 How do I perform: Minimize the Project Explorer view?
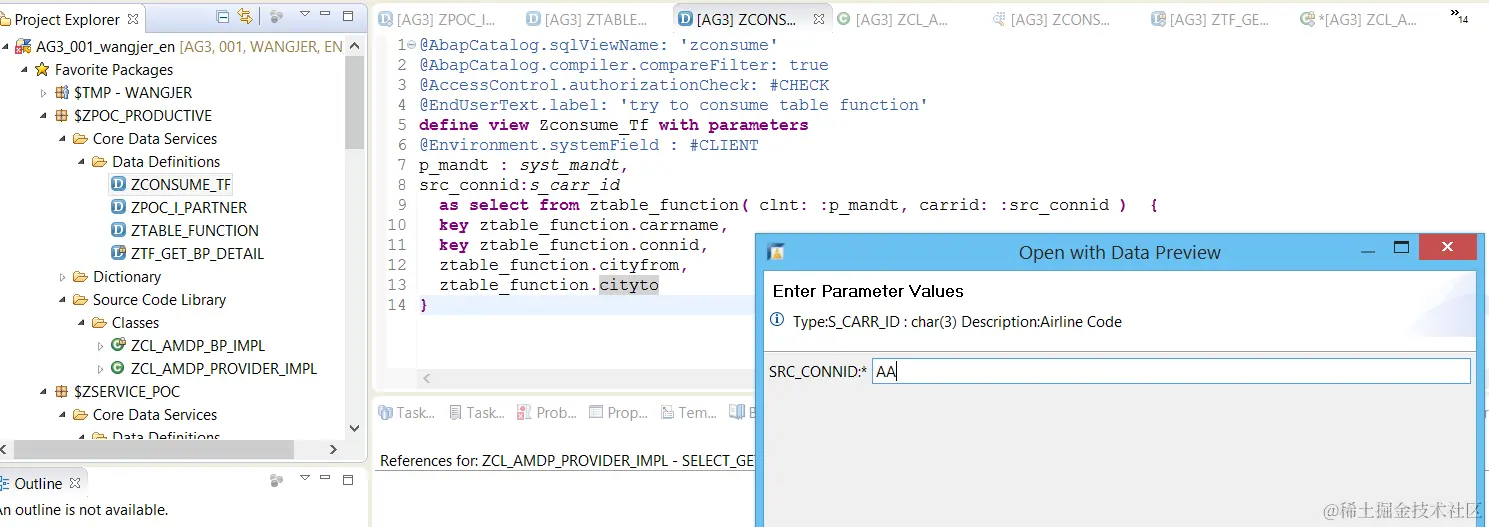coord(326,16)
